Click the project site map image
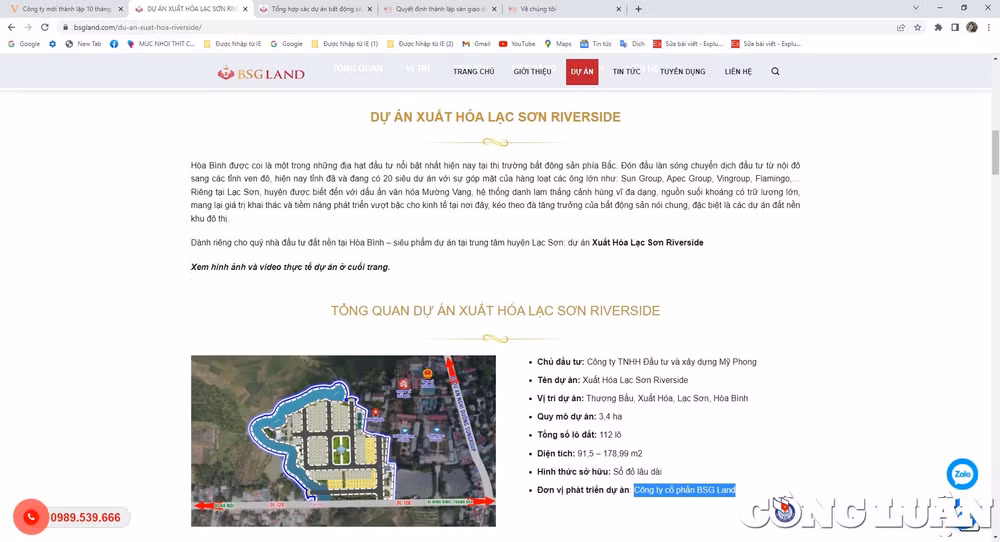The image size is (1000, 542). [x=343, y=441]
